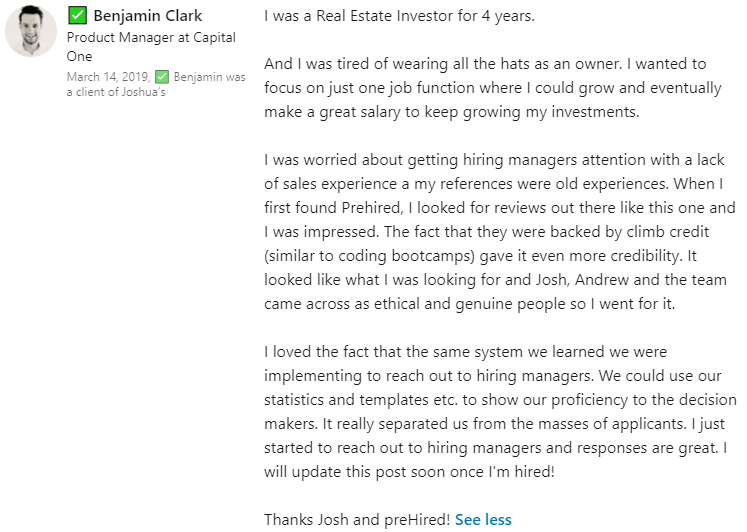Click the small green checkmark before 'Benjamin was'

pyautogui.click(x=161, y=76)
